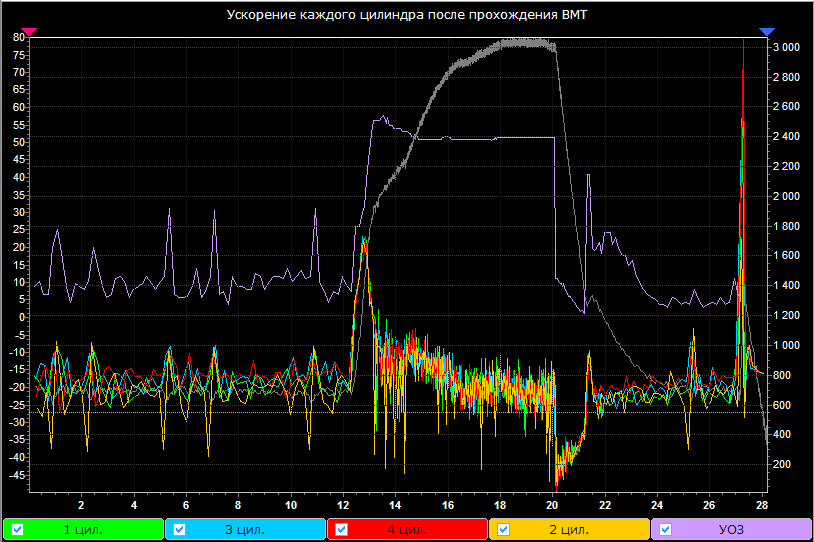Click the time axis label 28

pos(762,505)
